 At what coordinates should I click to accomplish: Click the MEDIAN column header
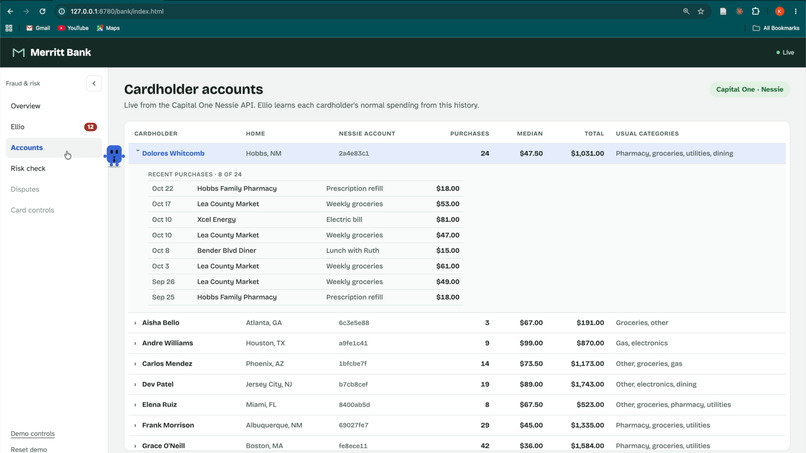click(x=529, y=133)
